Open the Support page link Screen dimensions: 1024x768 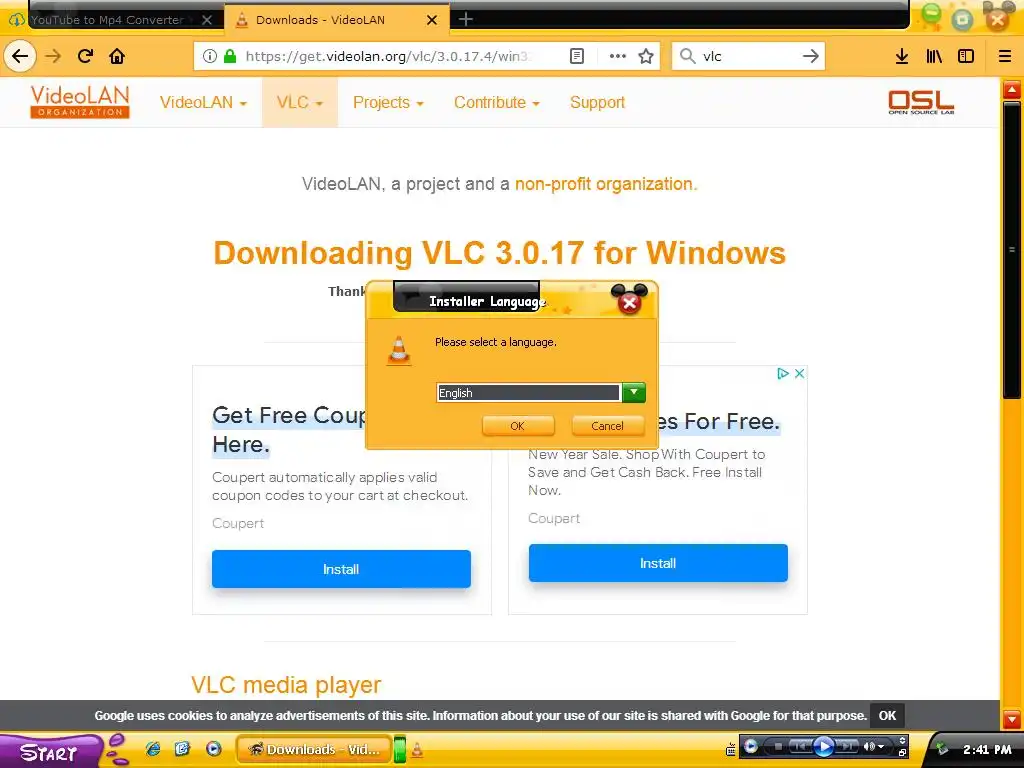pos(597,103)
